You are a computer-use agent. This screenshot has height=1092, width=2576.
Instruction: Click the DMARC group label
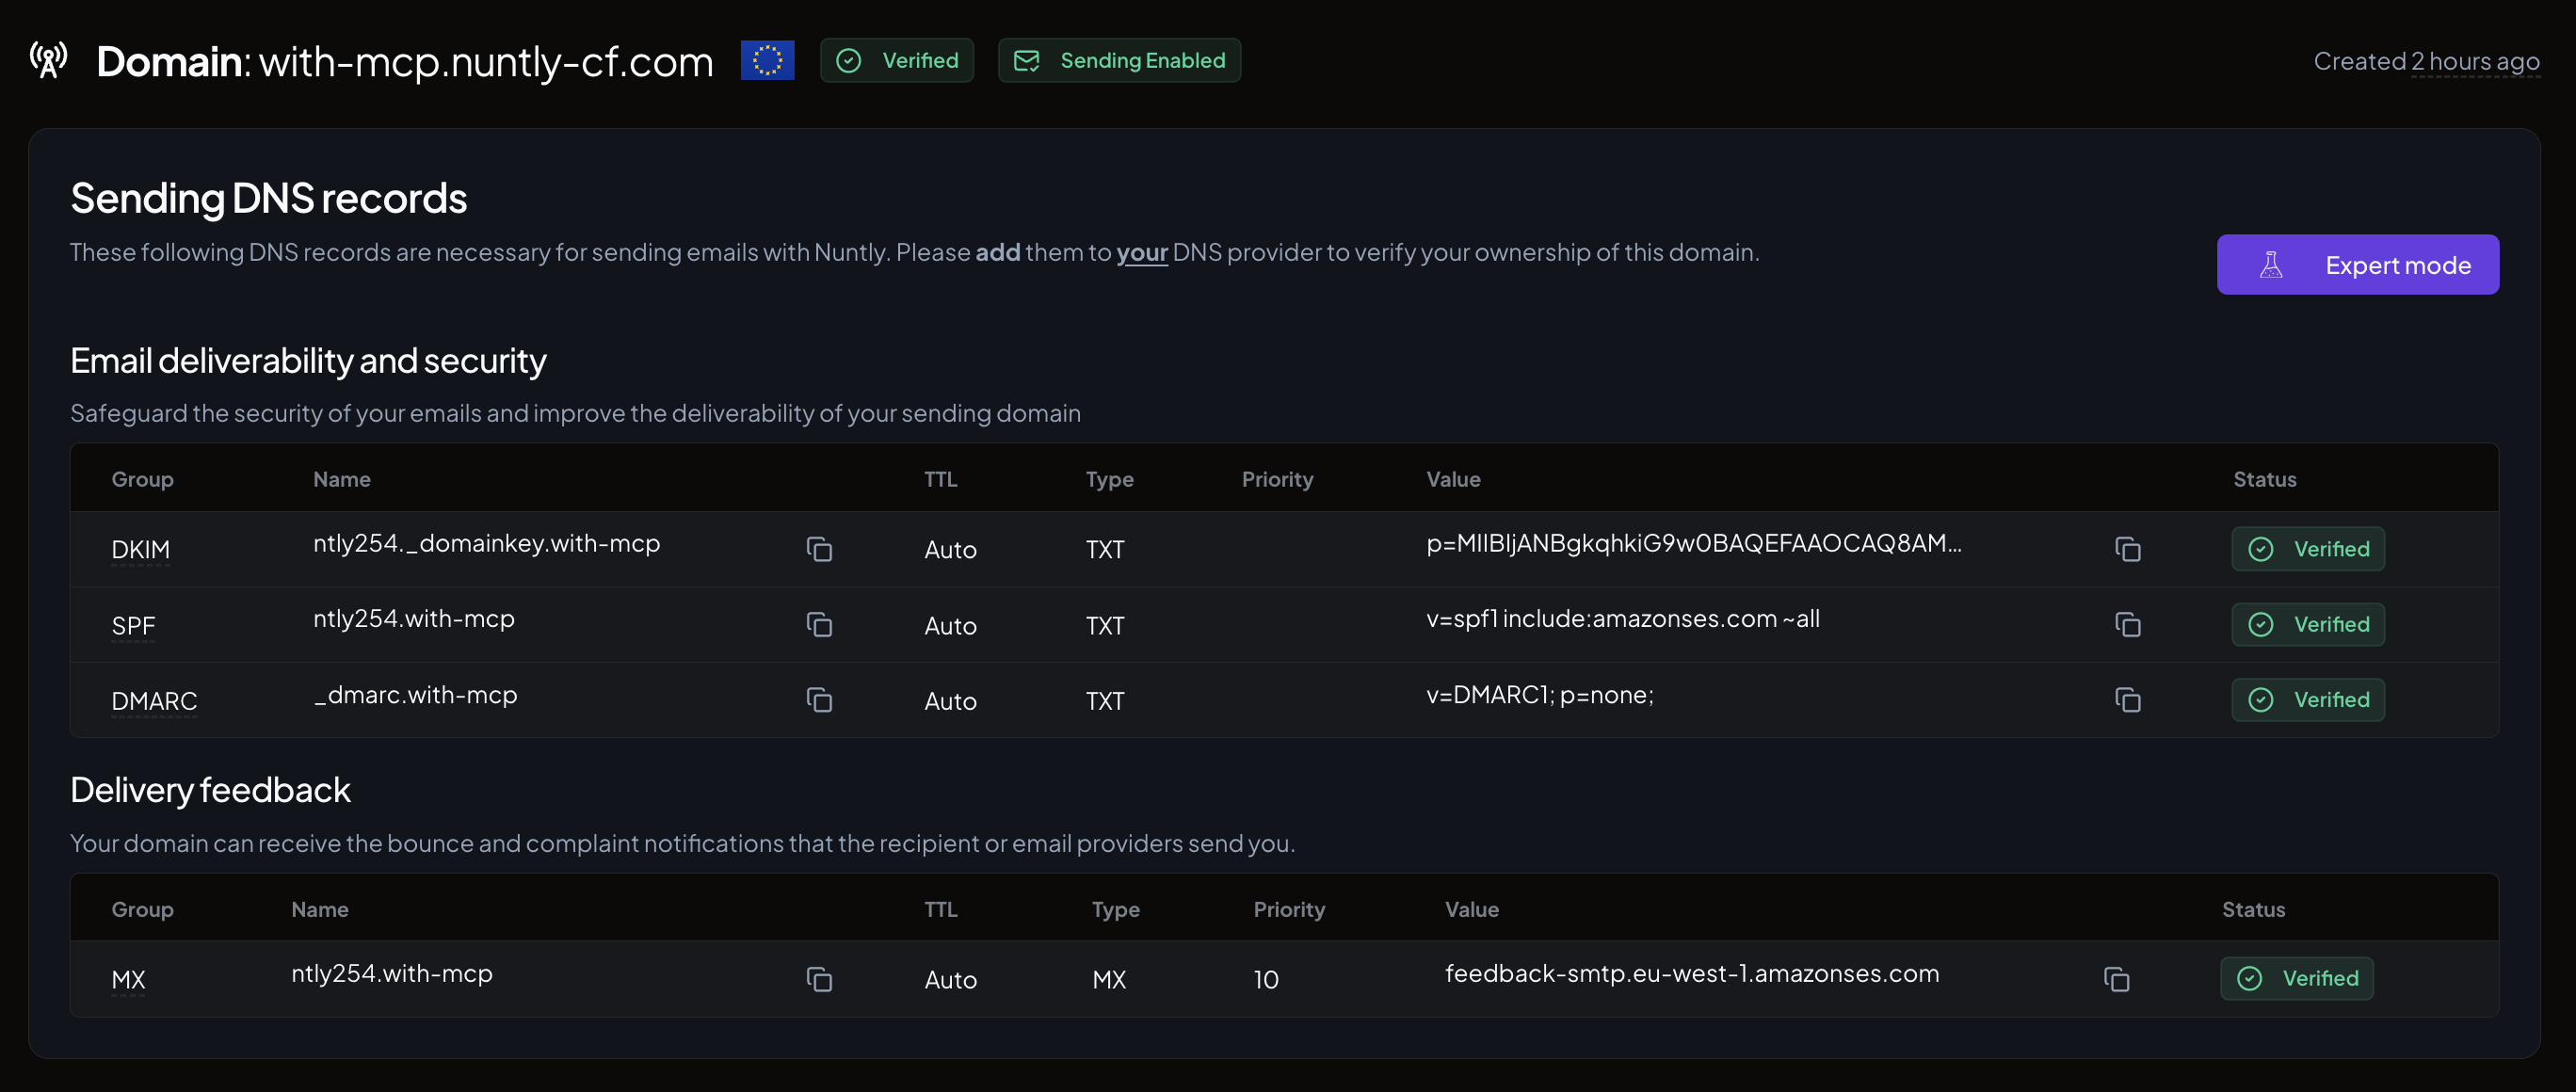tap(154, 701)
